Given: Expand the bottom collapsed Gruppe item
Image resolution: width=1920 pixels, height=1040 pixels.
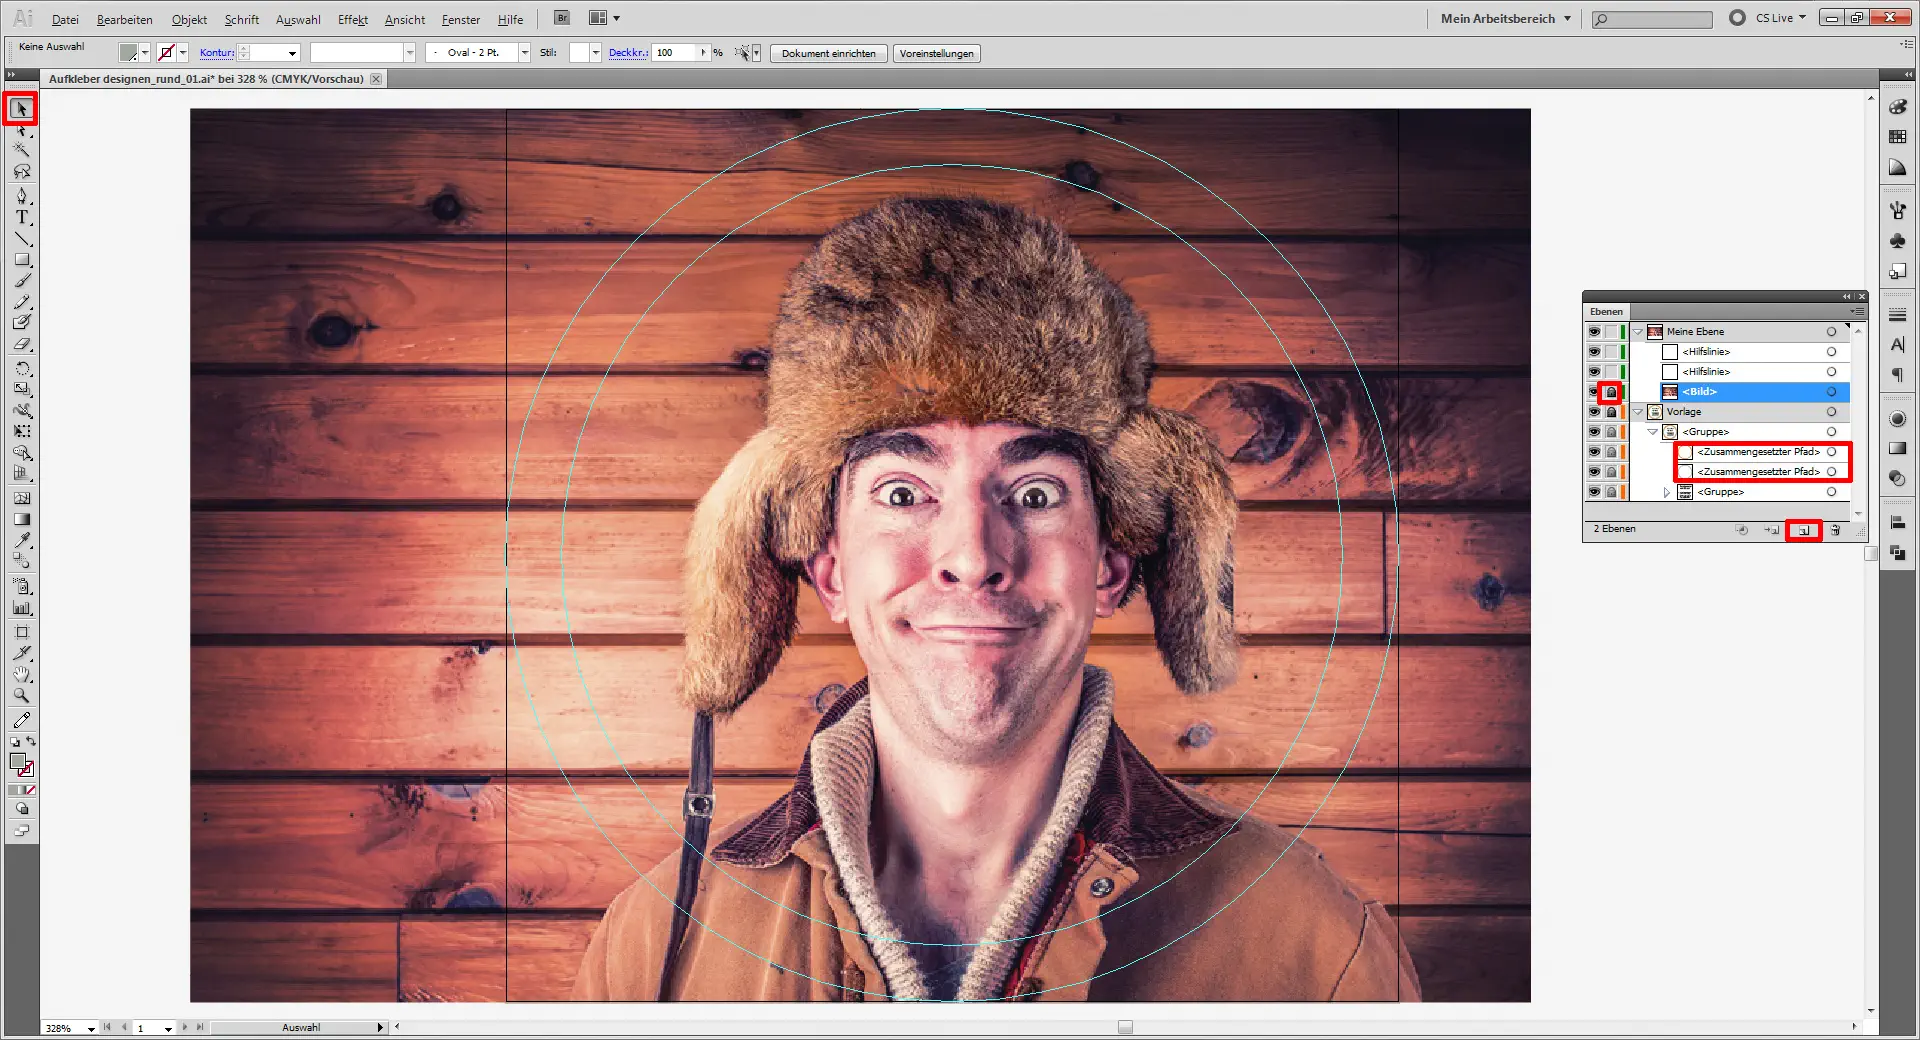Looking at the screenshot, I should click(1667, 492).
